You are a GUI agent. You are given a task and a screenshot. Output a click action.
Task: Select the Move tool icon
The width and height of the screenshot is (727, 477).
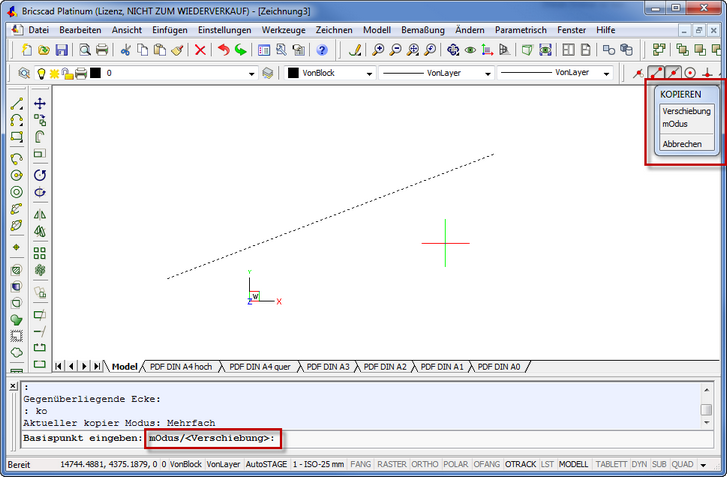pyautogui.click(x=40, y=103)
